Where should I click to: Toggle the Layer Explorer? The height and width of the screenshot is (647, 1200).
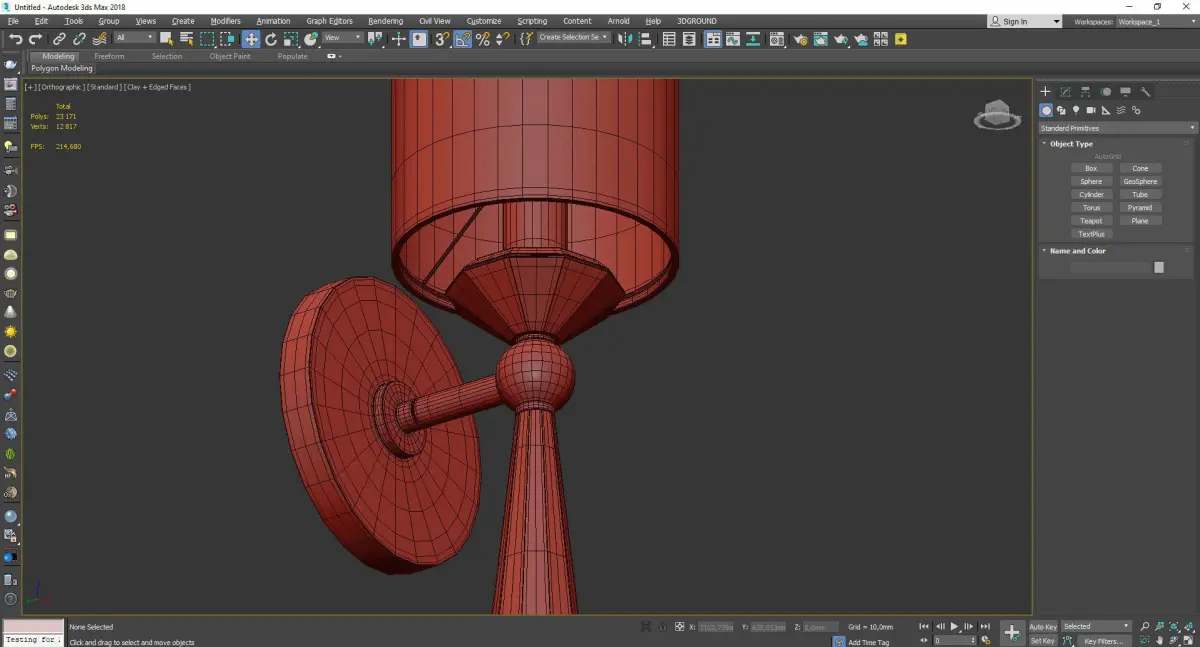[690, 39]
